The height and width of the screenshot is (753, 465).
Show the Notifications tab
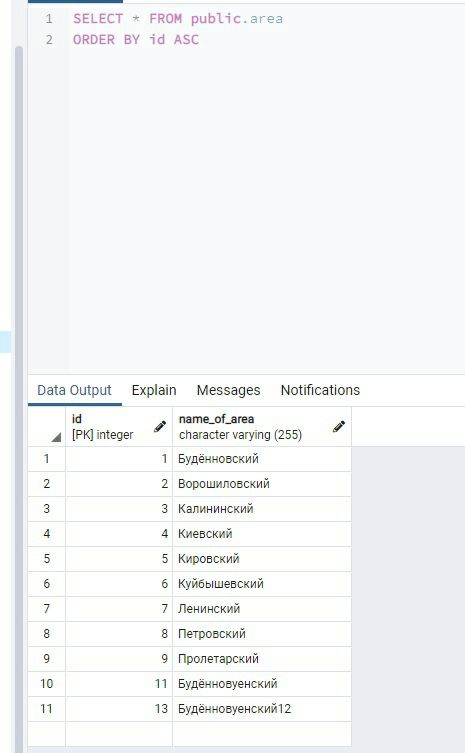click(320, 390)
